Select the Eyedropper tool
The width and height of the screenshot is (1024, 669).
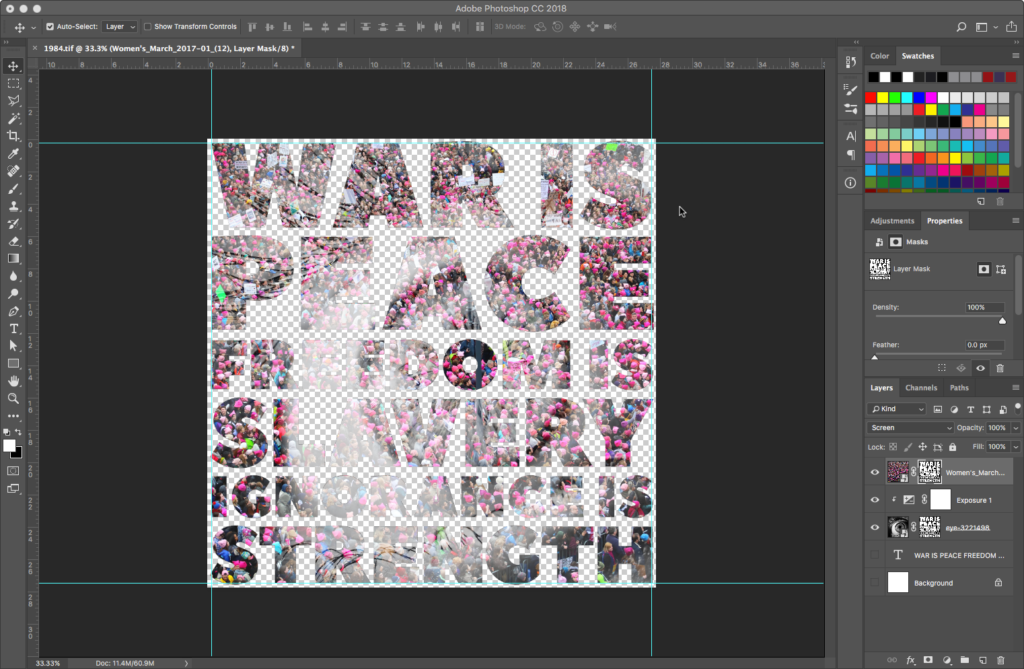pyautogui.click(x=13, y=154)
